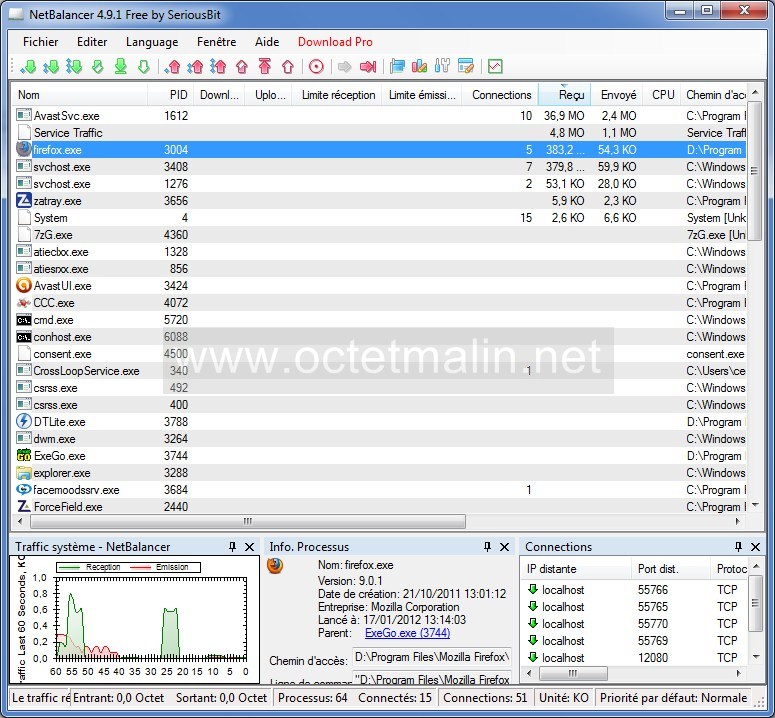Sort by Limite réception column header
The image size is (775, 718).
pos(338,95)
